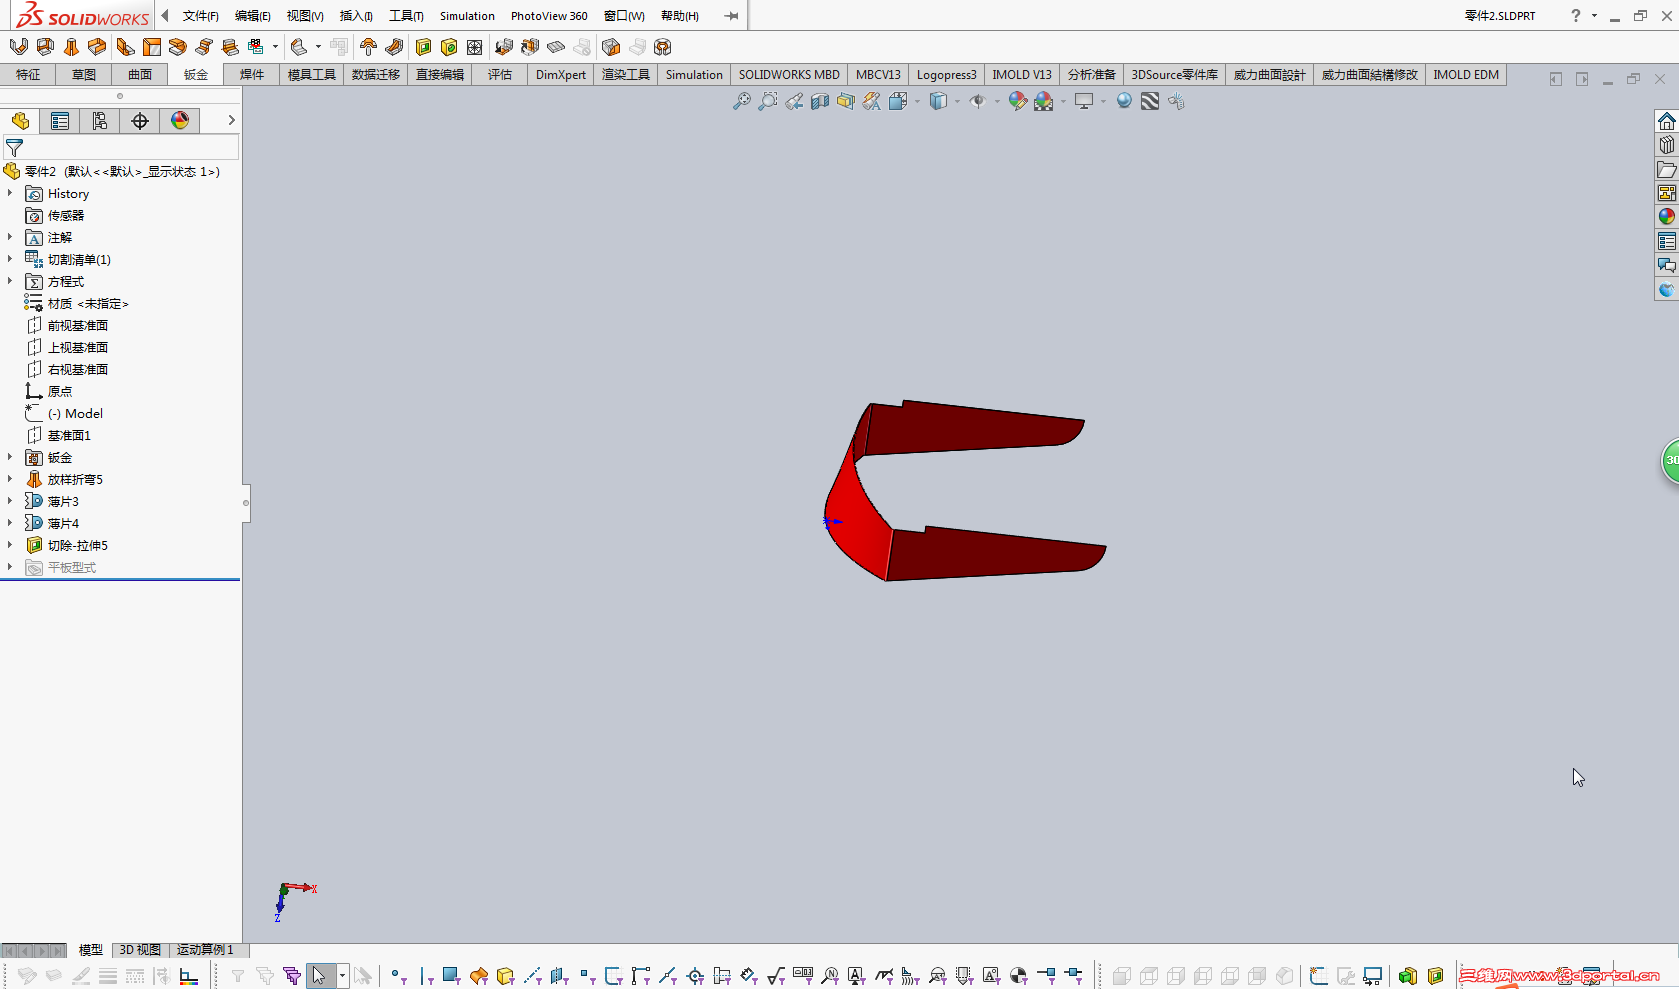This screenshot has height=989, width=1679.
Task: Switch to the 草图 ribbon tab
Action: tap(84, 75)
